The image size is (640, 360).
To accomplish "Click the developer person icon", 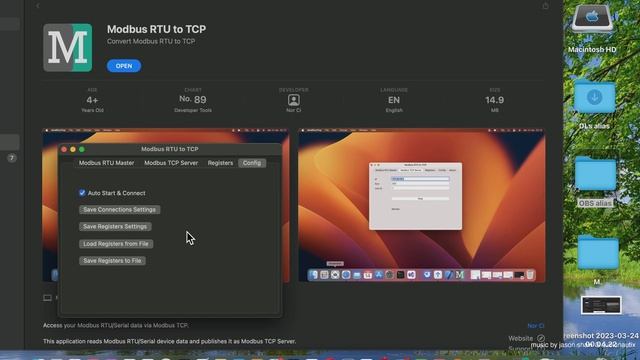I will click(293, 100).
